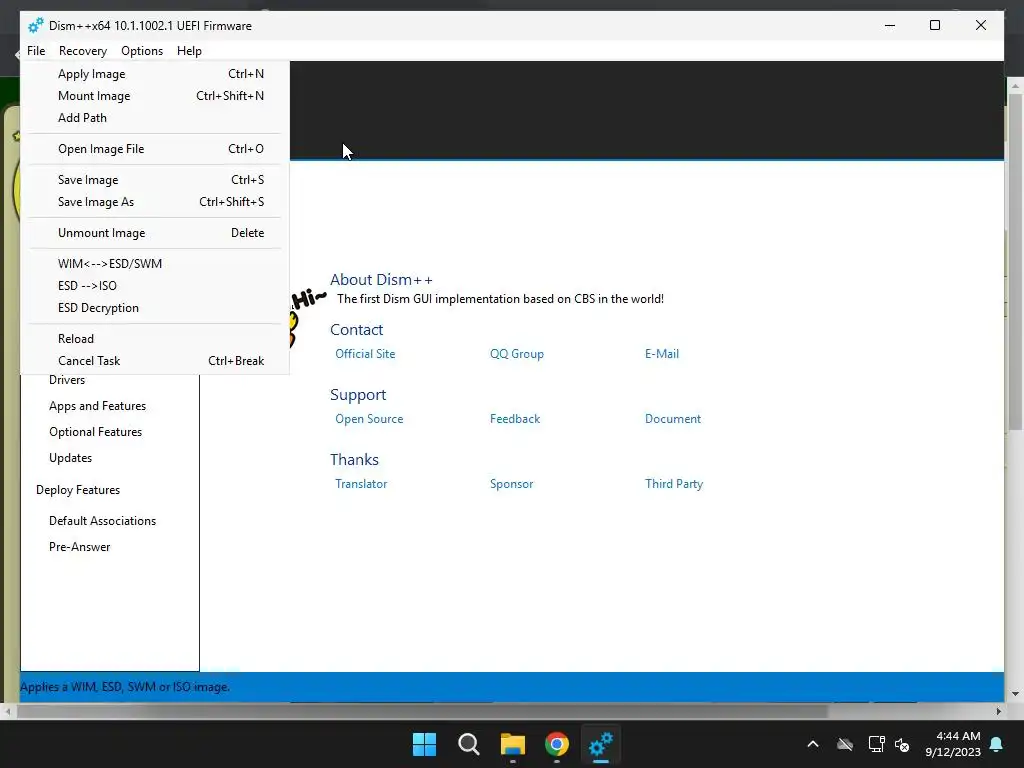Click the muted volume tray icon
The height and width of the screenshot is (768, 1024).
(x=903, y=744)
